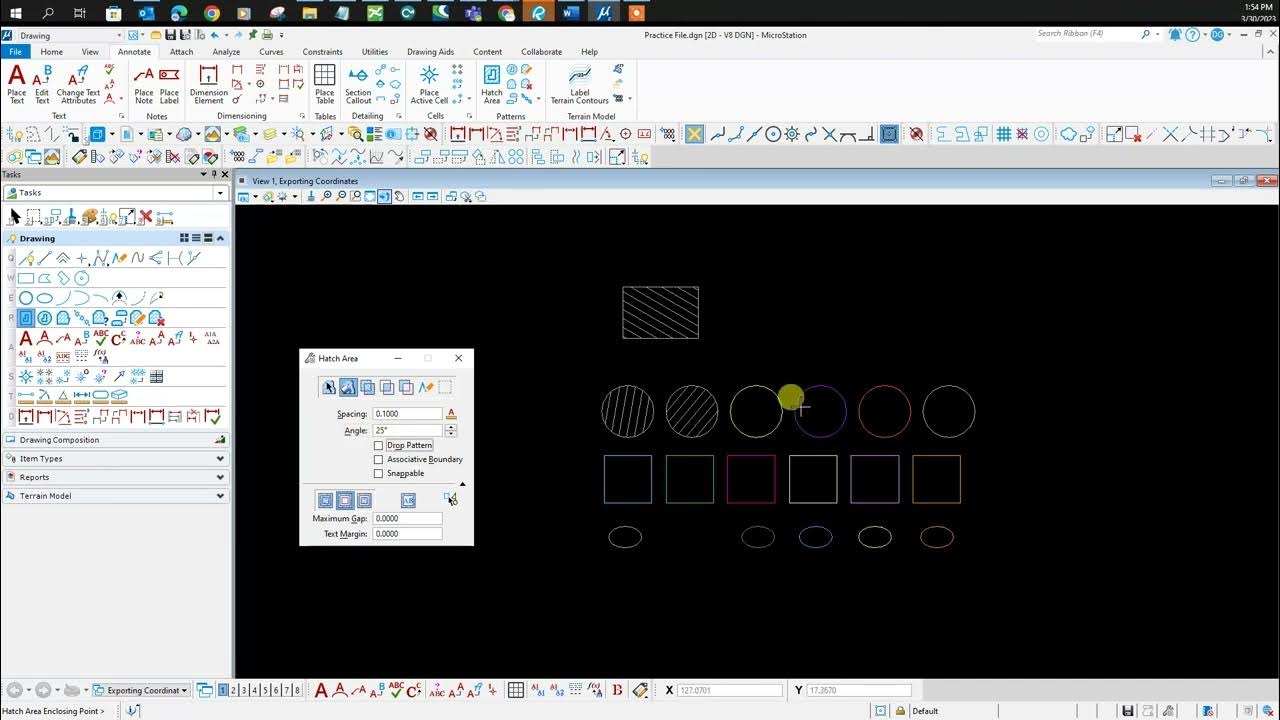
Task: Click the large red A text tool in Tasks panel
Action: (26, 339)
